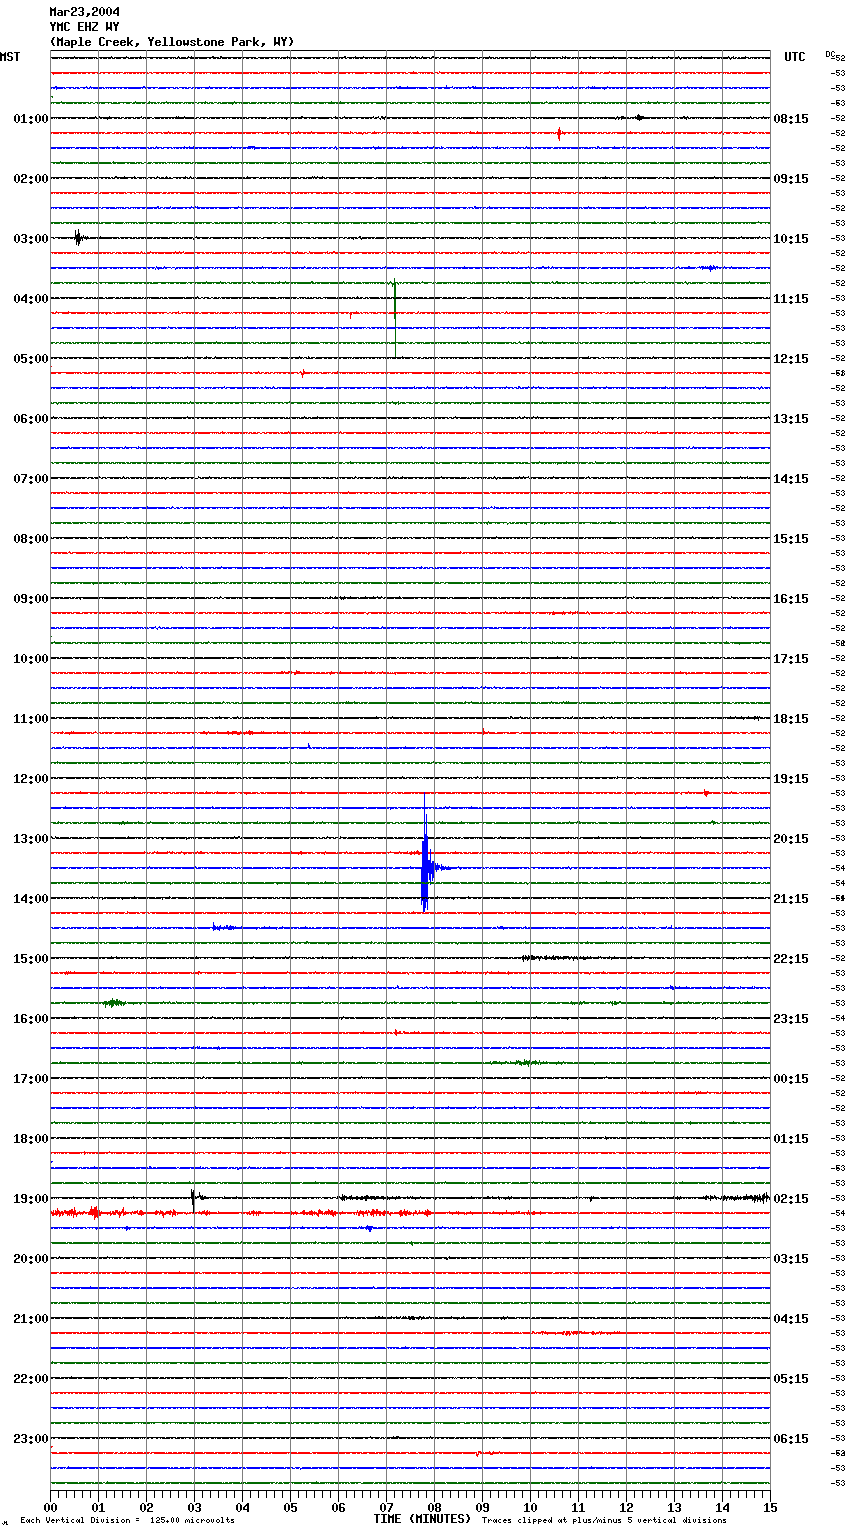Click the 17:15 UTC time label
Image resolution: width=850 pixels, height=1534 pixels.
[x=791, y=659]
